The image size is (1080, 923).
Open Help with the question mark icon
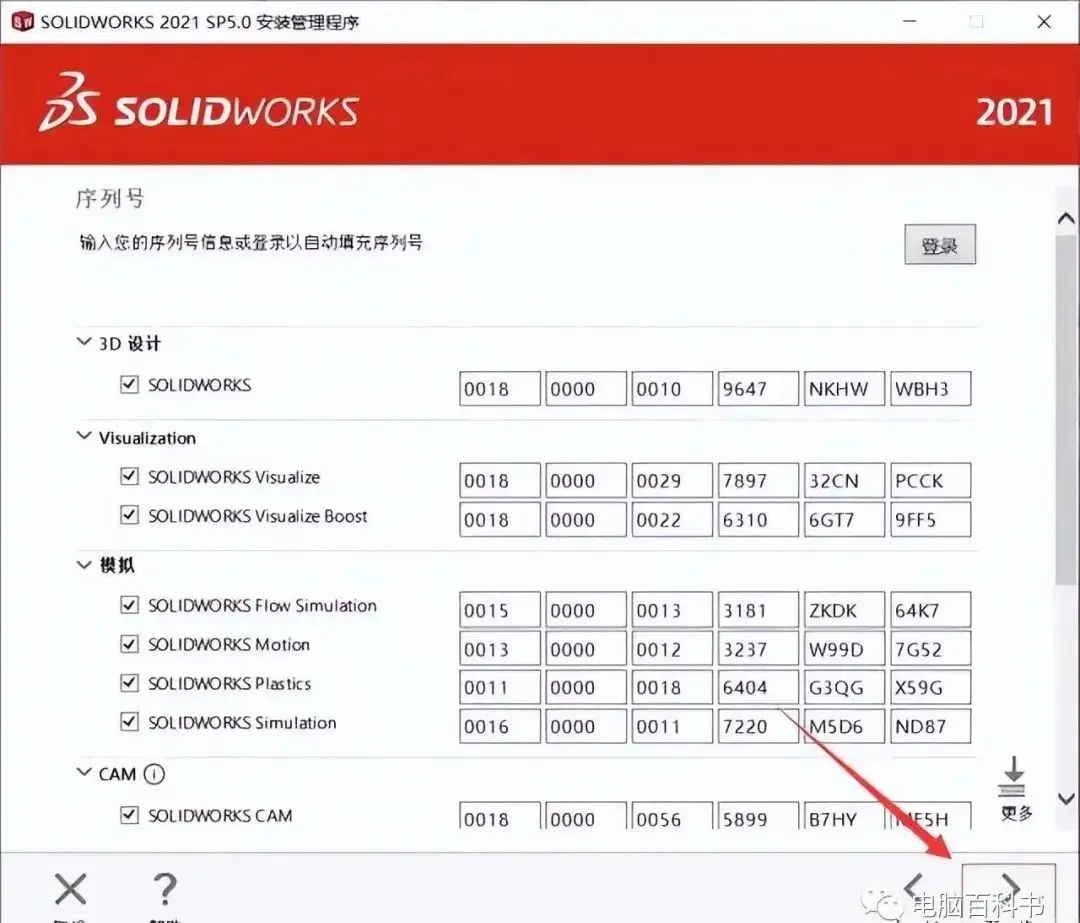point(164,889)
